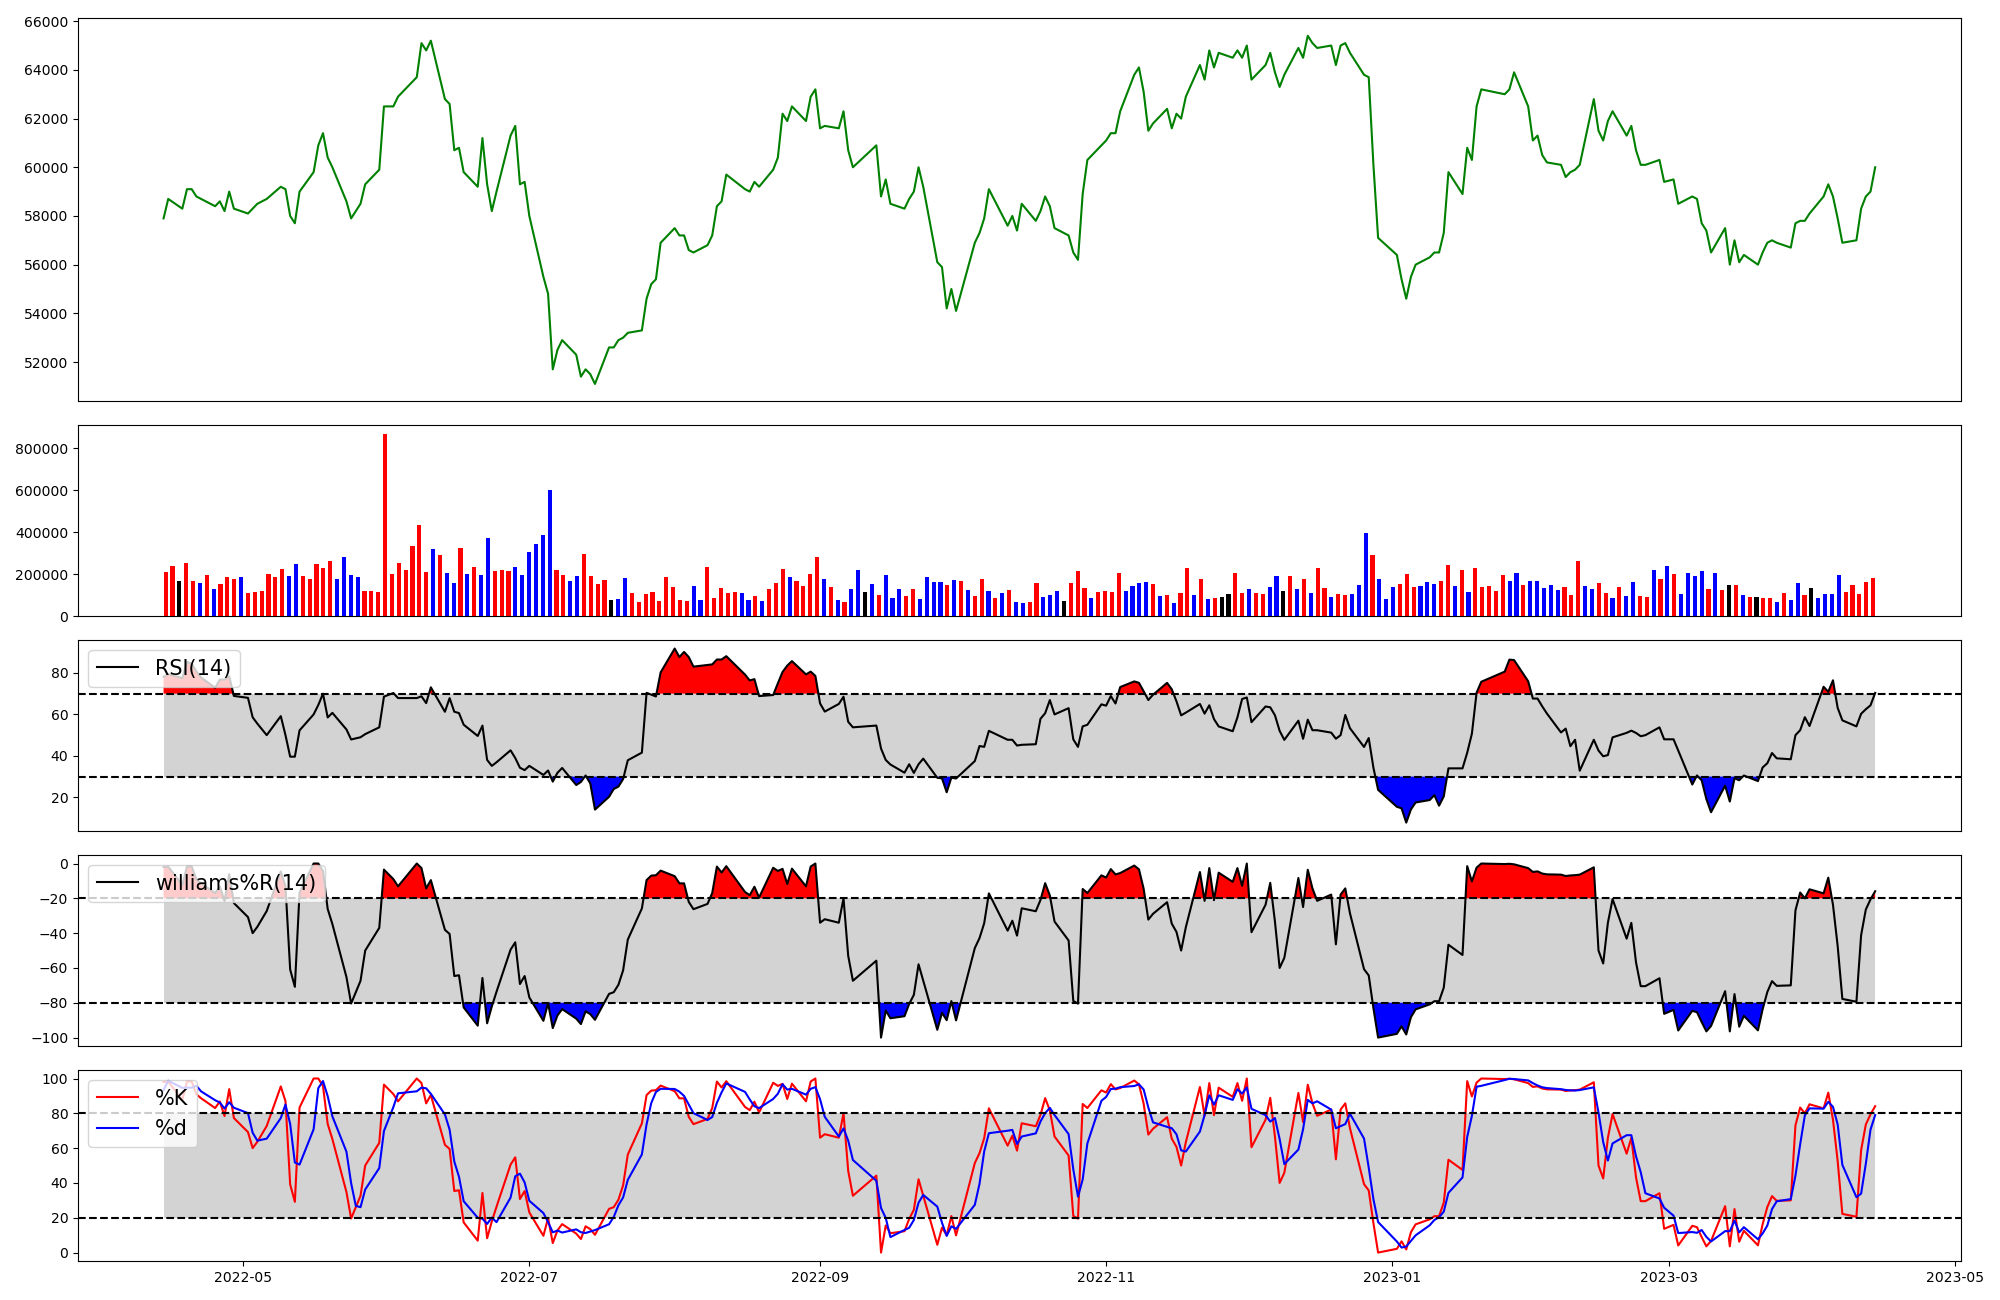This screenshot has height=1300, width=2000.
Task: Click the blue %d legend line swatch
Action: click(x=119, y=1128)
